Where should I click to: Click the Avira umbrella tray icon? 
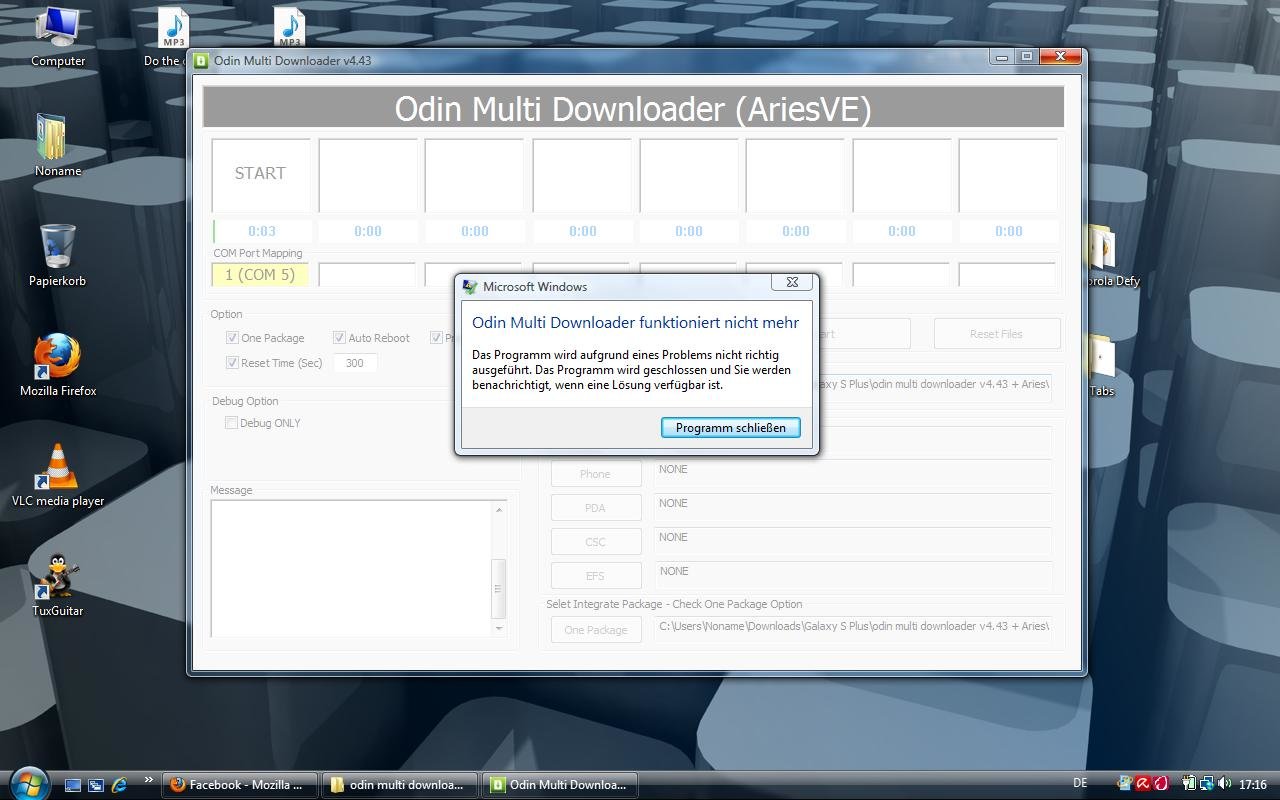click(x=1143, y=784)
